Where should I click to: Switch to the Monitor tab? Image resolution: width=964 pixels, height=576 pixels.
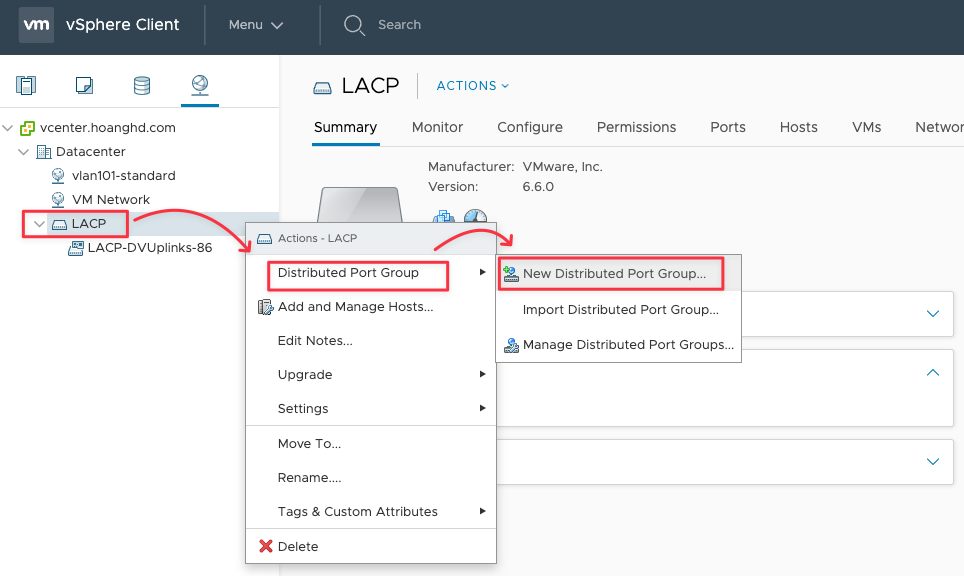coord(437,127)
